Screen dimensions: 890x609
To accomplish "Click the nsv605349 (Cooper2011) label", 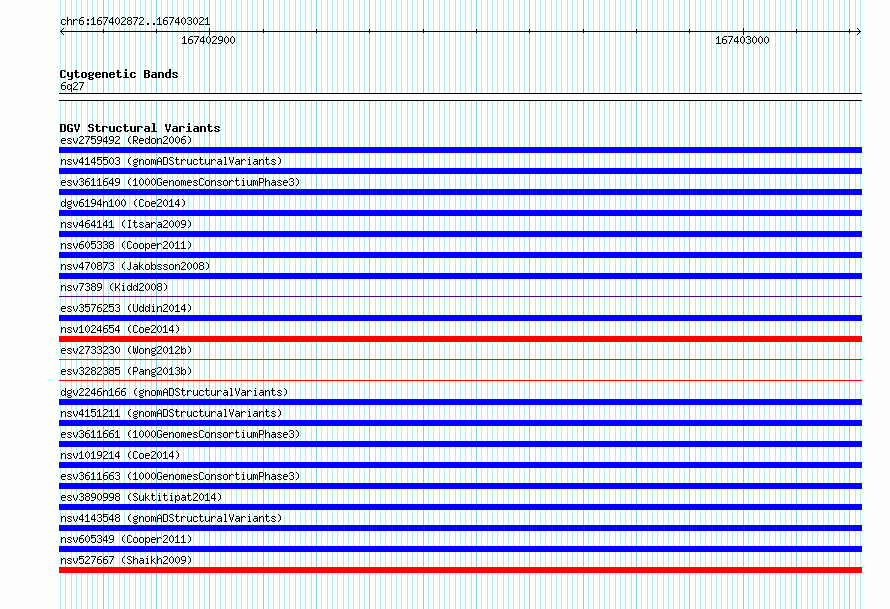I will [x=126, y=539].
